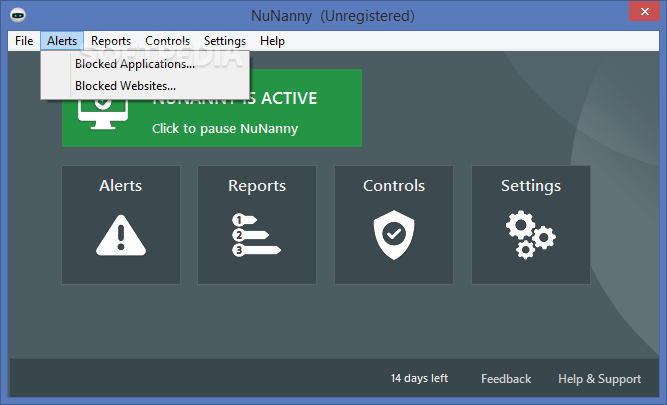
Task: Click to pause NuNanny banner text
Action: [225, 128]
